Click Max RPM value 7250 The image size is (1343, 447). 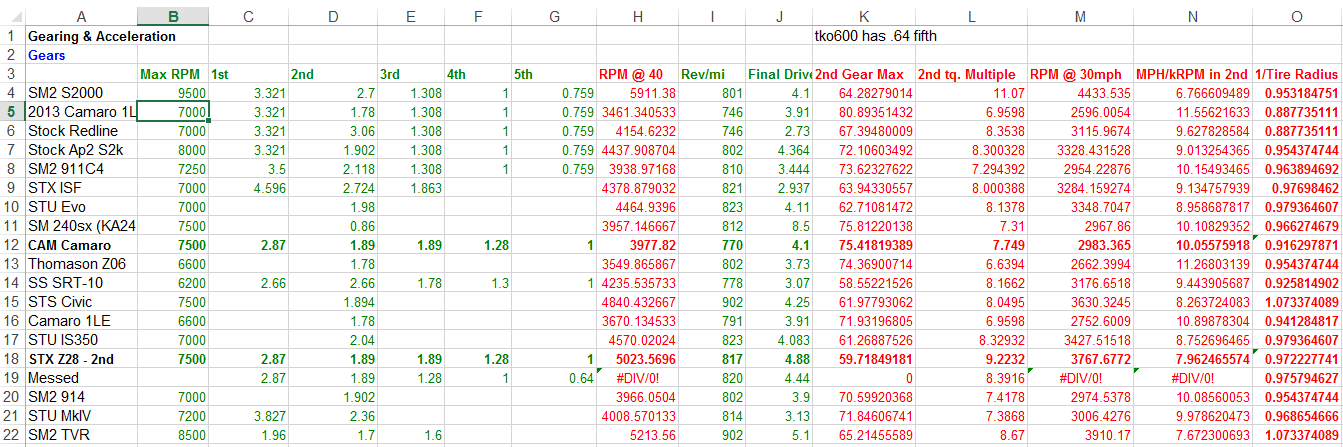pyautogui.click(x=173, y=169)
